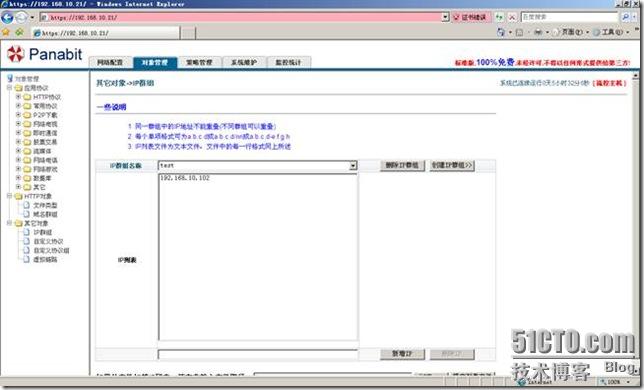Click the address bar URL field

click(240, 17)
